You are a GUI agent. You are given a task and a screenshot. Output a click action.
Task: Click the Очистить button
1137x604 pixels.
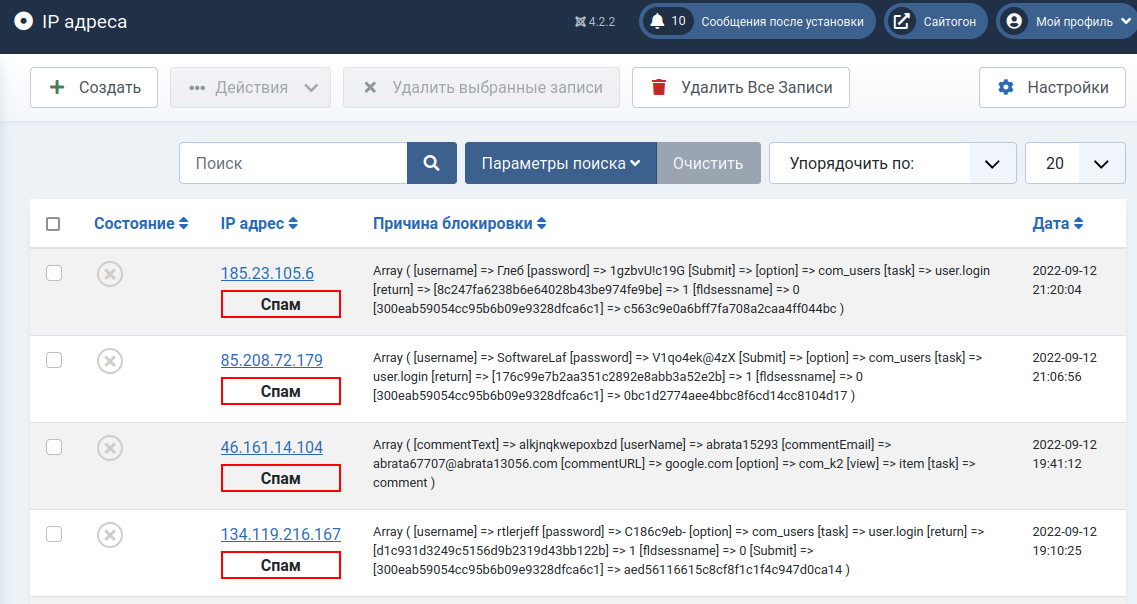[708, 163]
